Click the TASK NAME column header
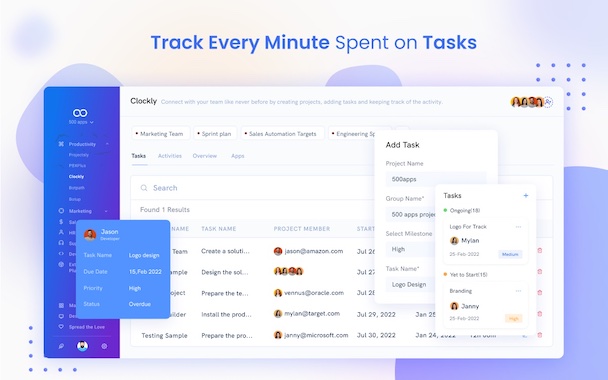The width and height of the screenshot is (608, 380). click(218, 229)
